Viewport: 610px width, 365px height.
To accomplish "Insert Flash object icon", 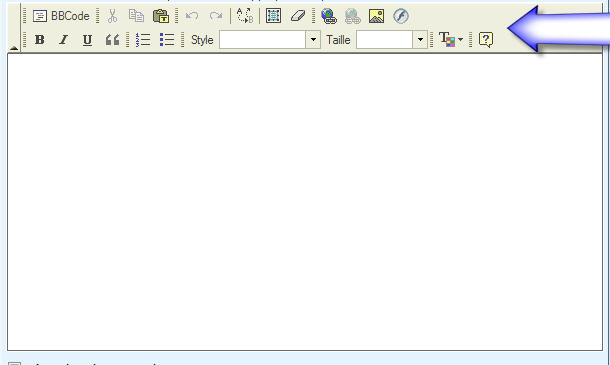I will click(x=401, y=16).
